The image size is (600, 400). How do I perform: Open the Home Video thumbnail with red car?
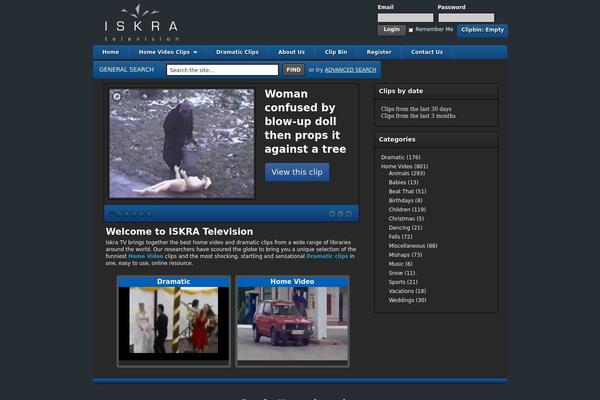(292, 321)
